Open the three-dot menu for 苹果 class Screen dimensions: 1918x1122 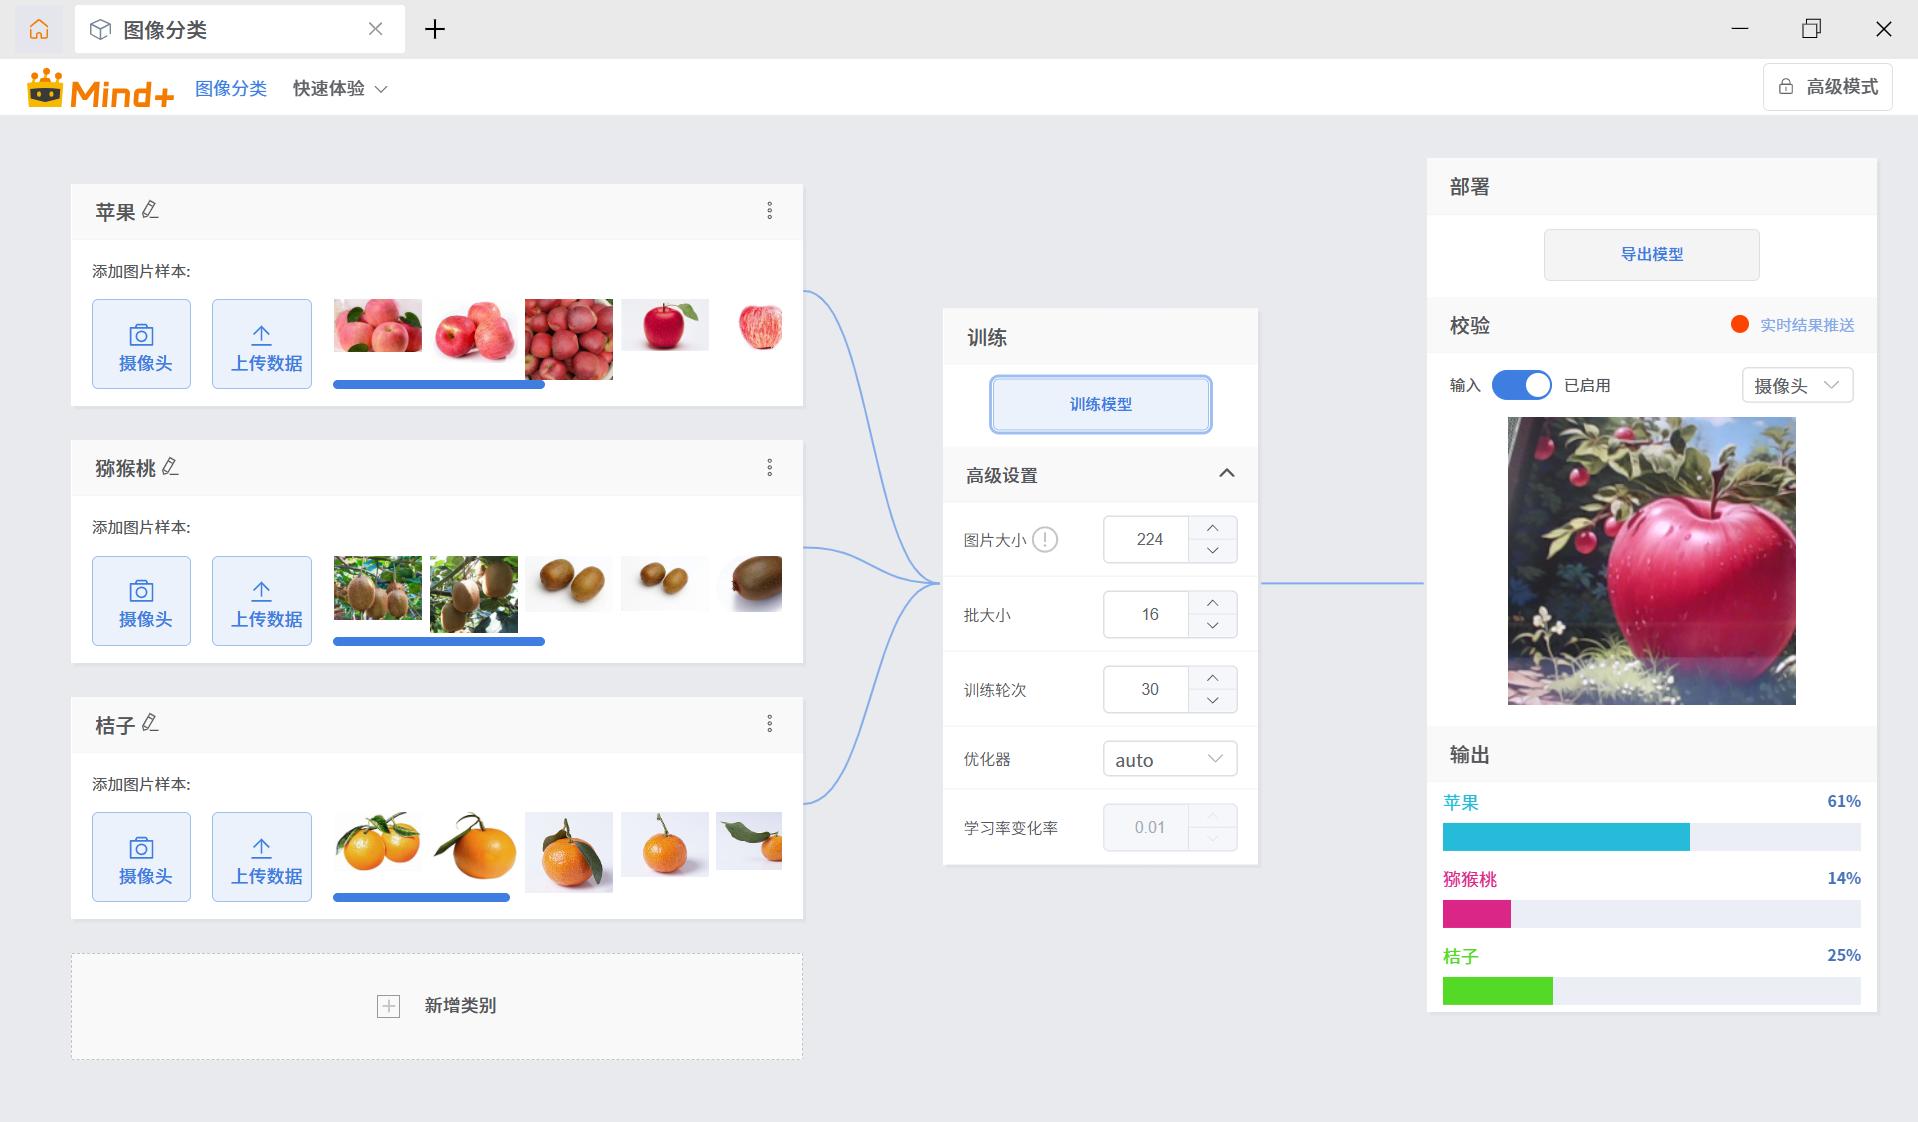[x=769, y=210]
